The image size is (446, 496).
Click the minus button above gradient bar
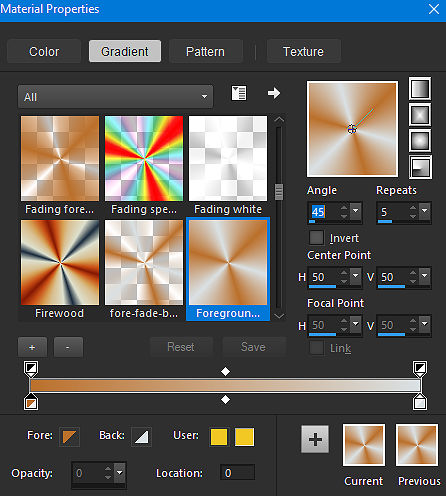(68, 347)
